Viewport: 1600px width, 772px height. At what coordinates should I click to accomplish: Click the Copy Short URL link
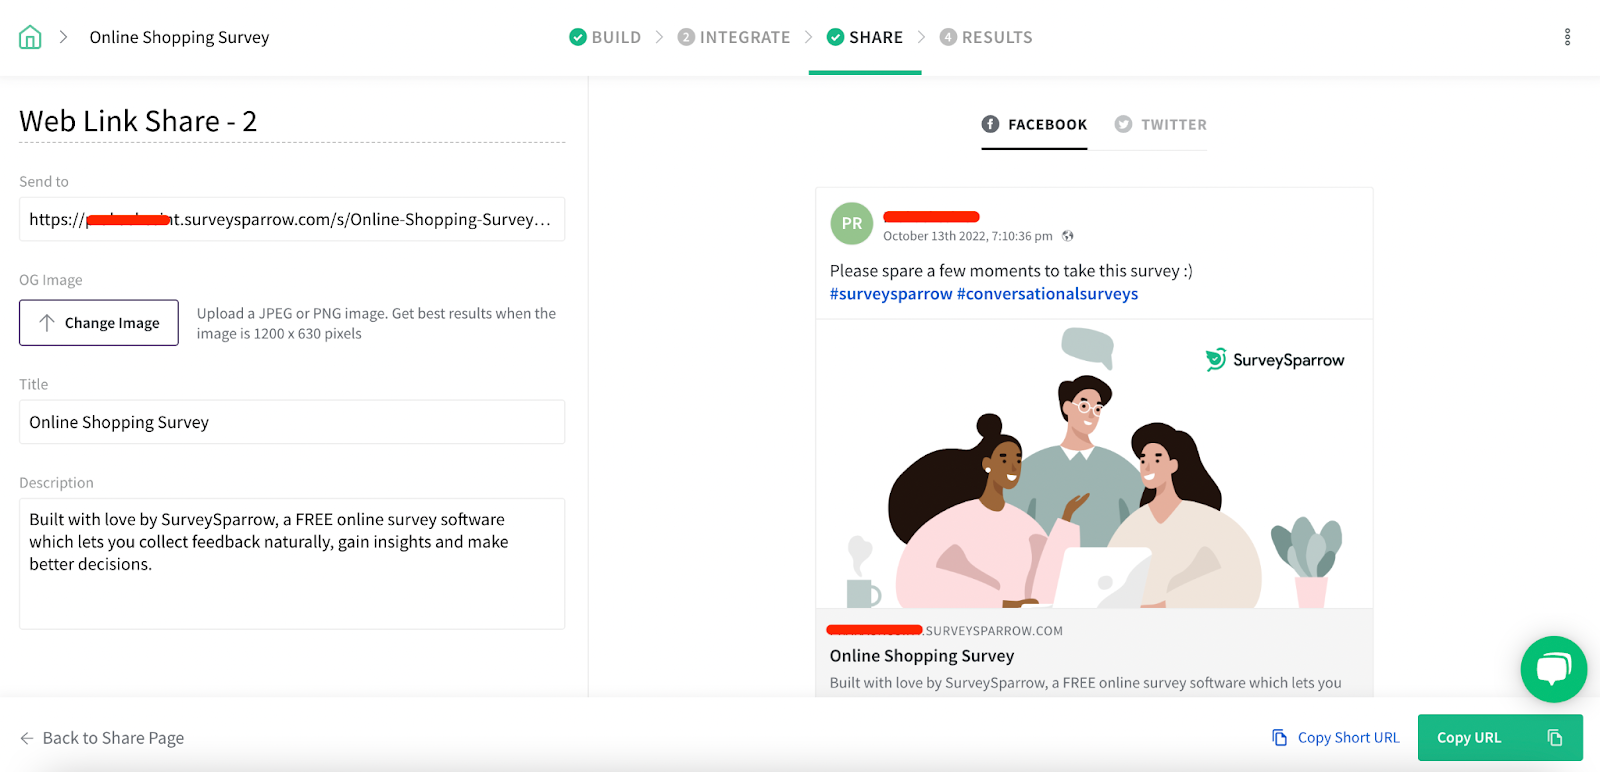pyautogui.click(x=1336, y=738)
